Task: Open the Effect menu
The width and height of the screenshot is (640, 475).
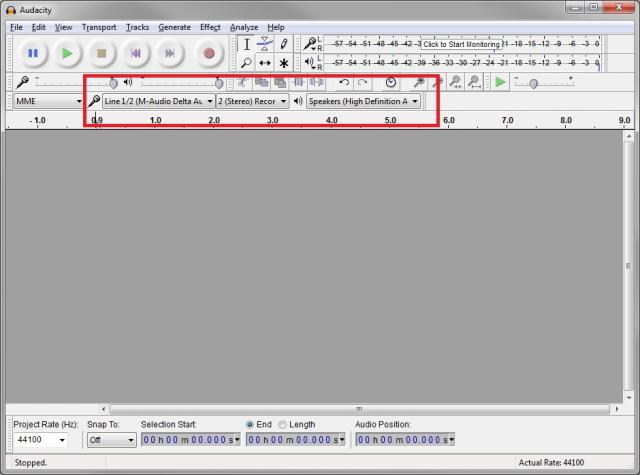Action: coord(210,27)
